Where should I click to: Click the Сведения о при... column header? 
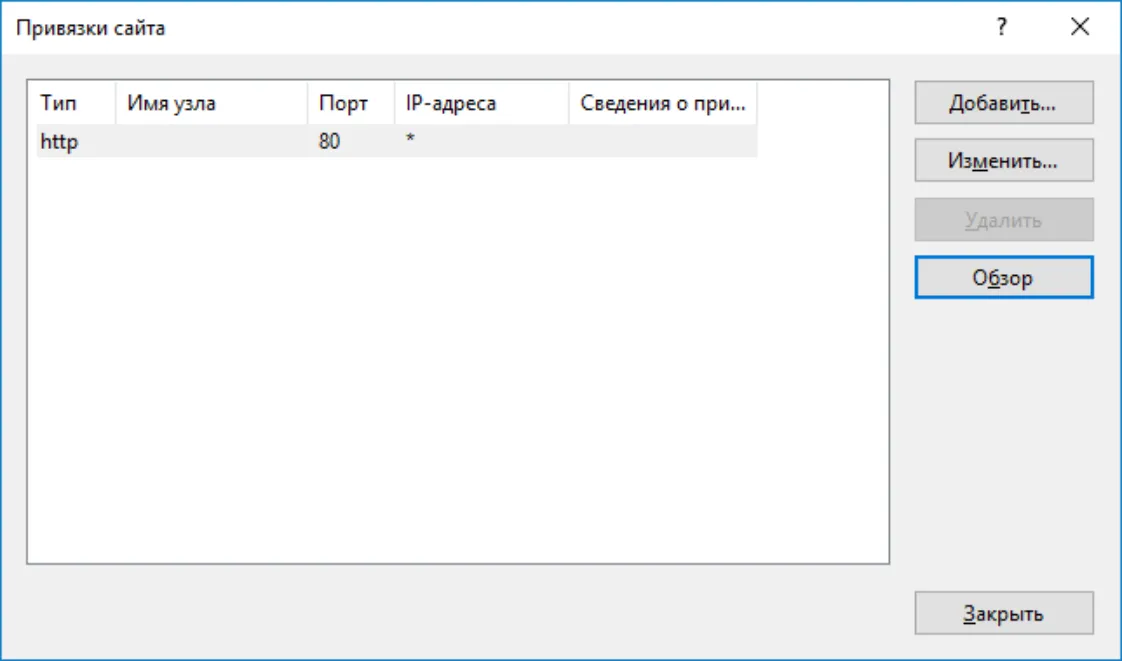pyautogui.click(x=663, y=104)
